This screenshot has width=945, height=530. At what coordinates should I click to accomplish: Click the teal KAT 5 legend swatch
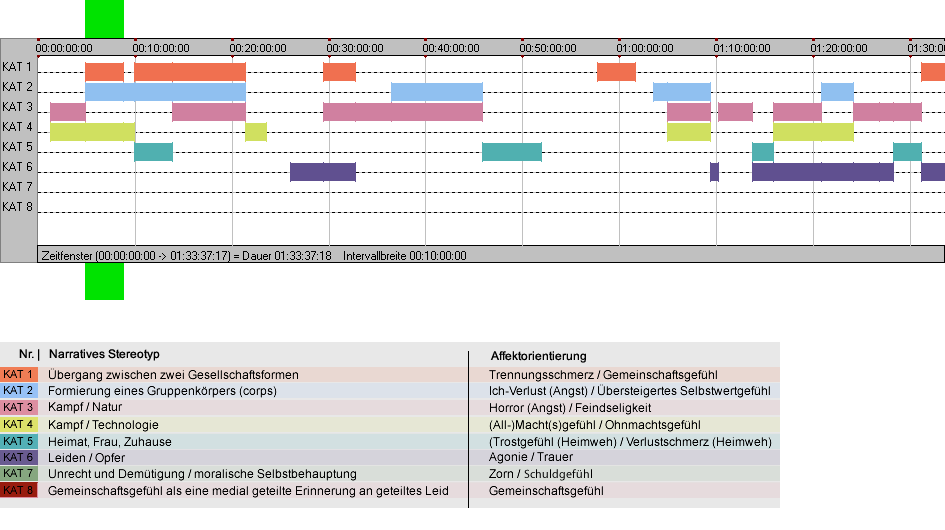pyautogui.click(x=19, y=441)
